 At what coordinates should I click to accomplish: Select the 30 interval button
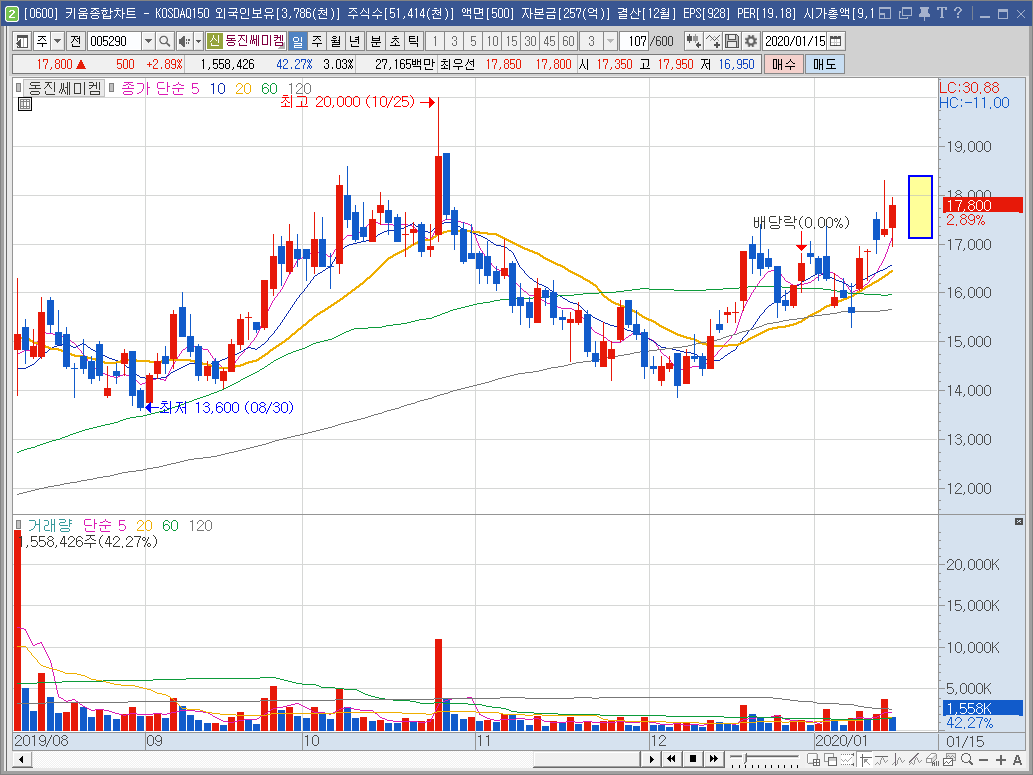[x=530, y=41]
